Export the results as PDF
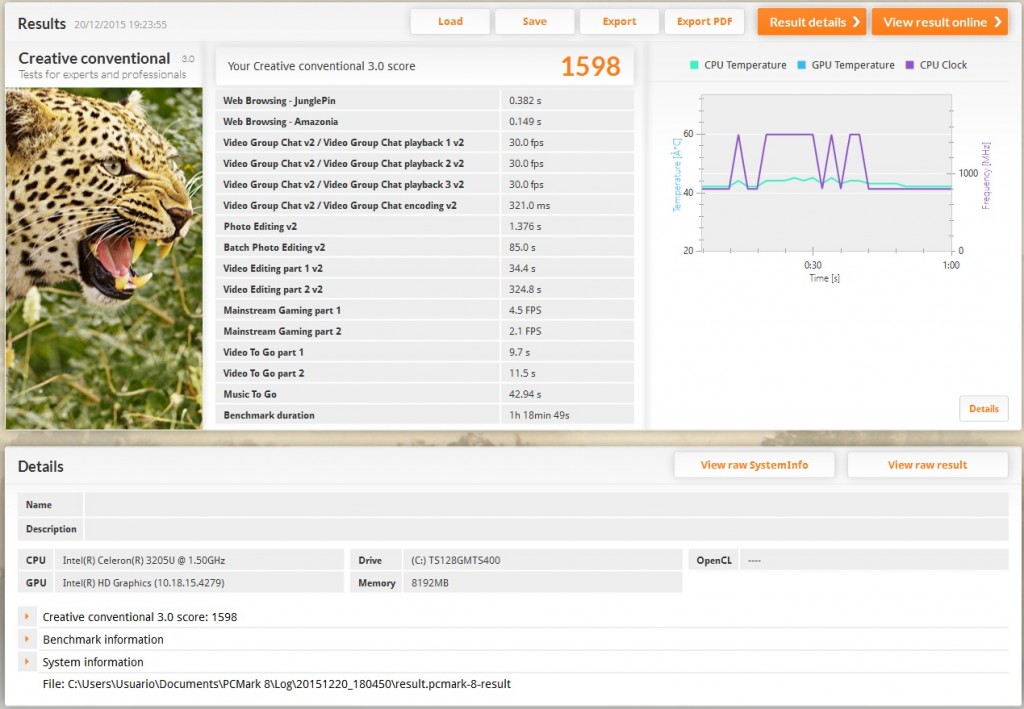 coord(704,22)
